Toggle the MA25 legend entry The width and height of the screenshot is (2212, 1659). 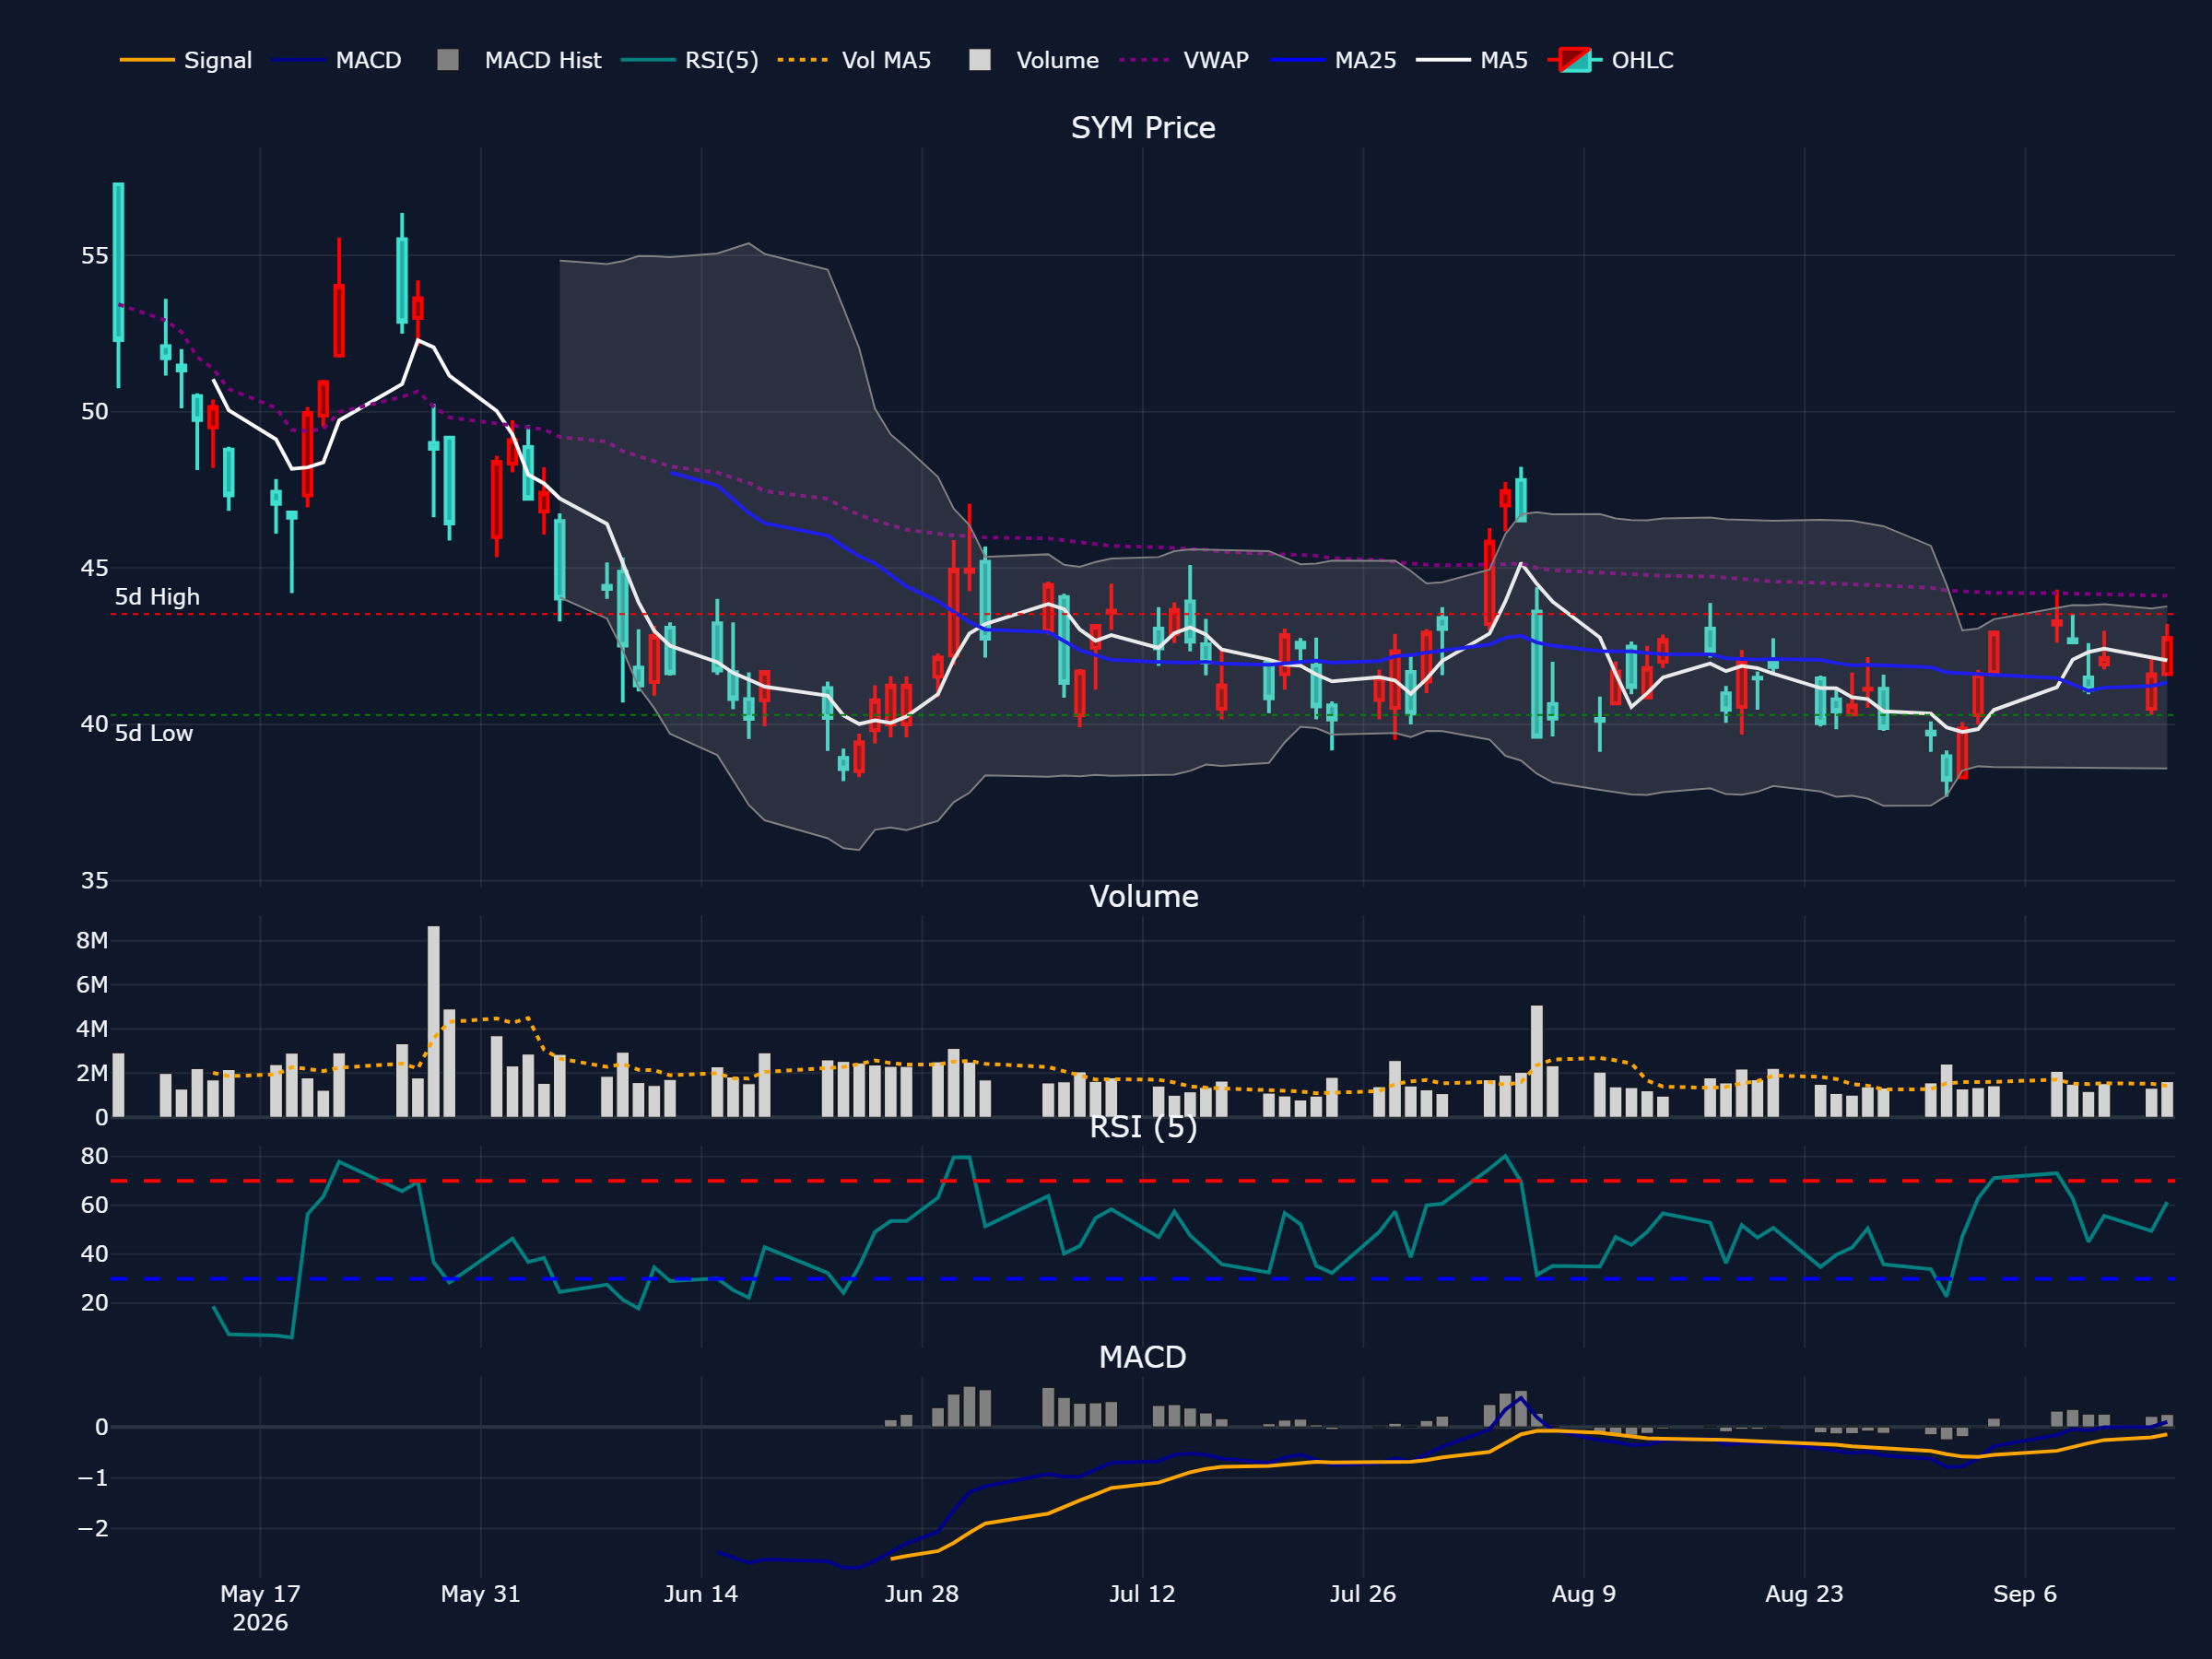coord(1334,60)
